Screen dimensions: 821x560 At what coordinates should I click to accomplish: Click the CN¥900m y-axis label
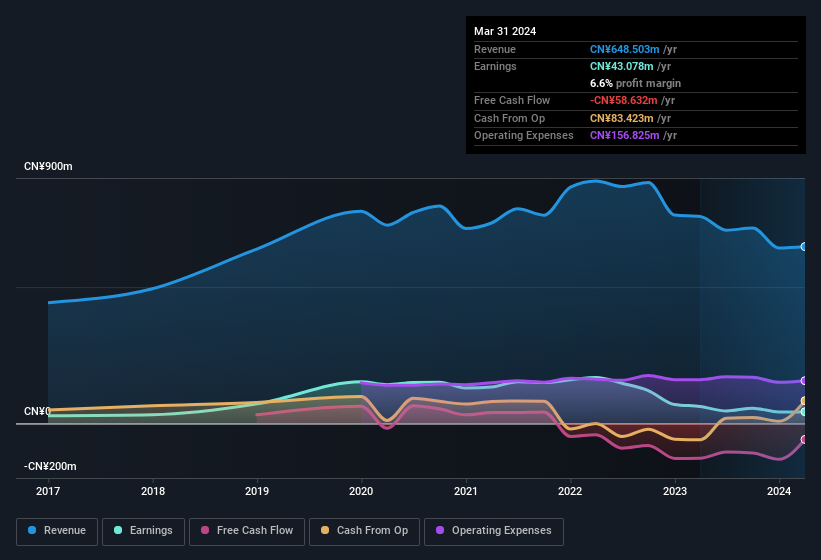pos(48,166)
